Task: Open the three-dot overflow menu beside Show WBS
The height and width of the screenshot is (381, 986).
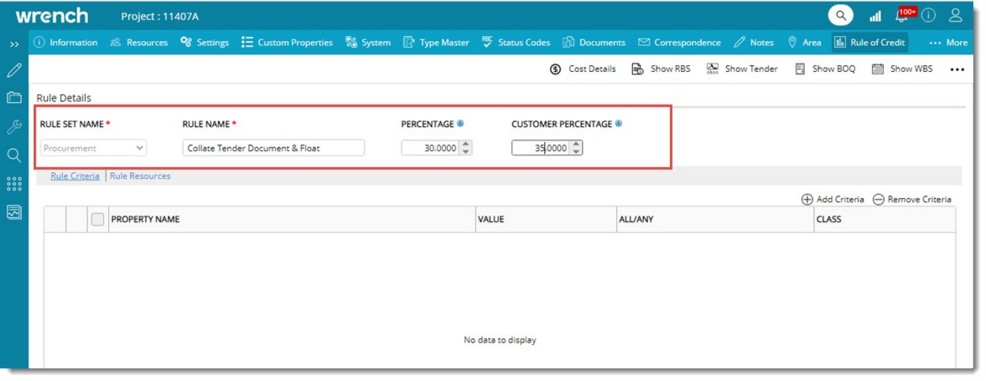Action: point(957,70)
